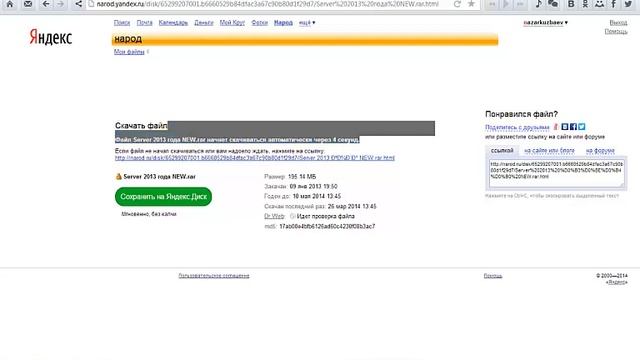Click the green 'Сохранить на Яндекс.Диск' button
This screenshot has height=360, width=640.
(163, 197)
